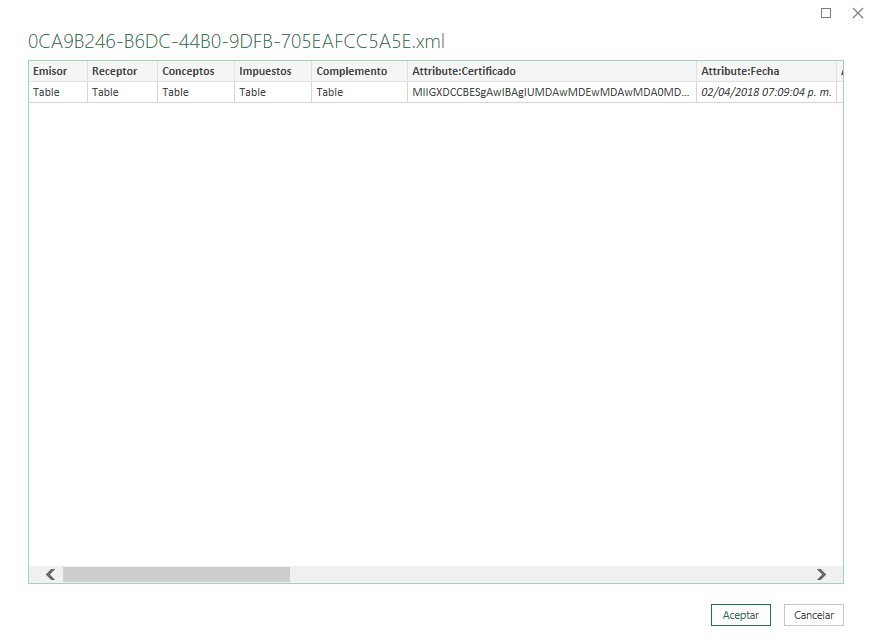Click the Table cell under Conceptos

point(196,92)
